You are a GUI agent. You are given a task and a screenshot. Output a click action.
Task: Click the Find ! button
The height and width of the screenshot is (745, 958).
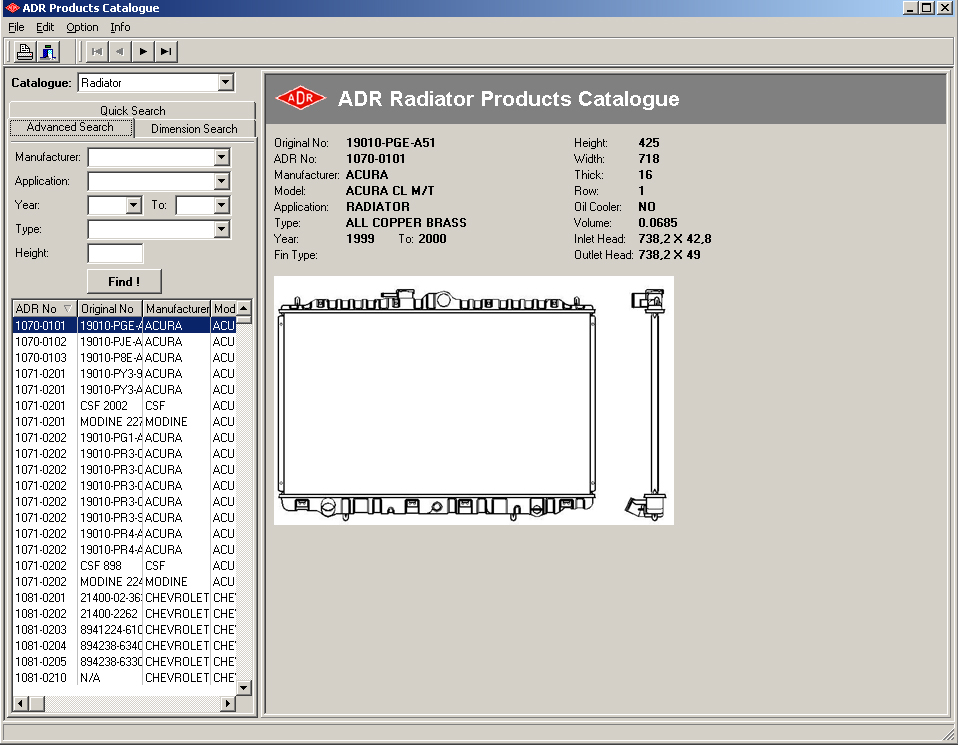[x=124, y=281]
